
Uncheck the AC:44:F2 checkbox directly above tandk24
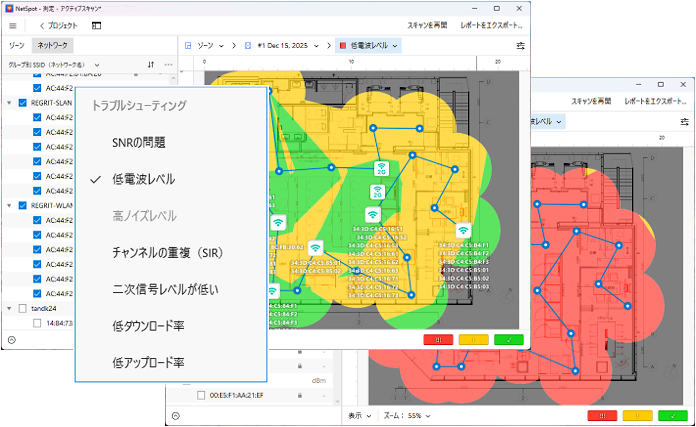point(37,293)
